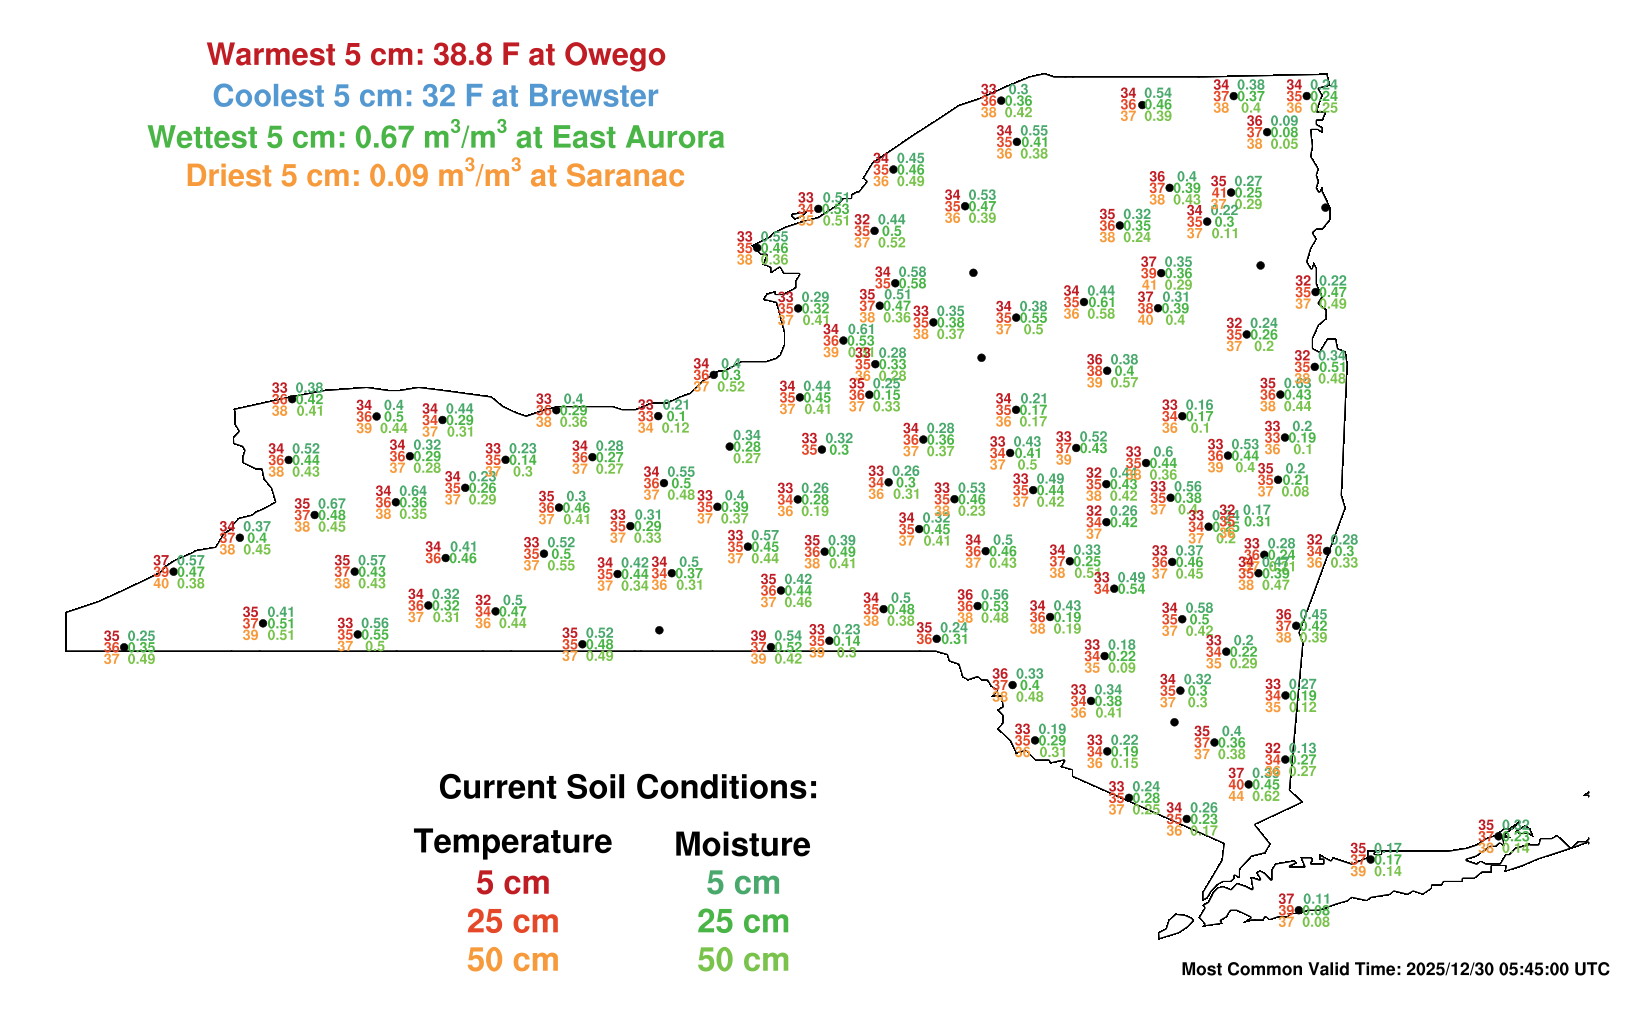1640x1020 pixels.
Task: Select southwestern corner station dot reading 0.25, 0.35, 0.49
Action: (x=124, y=647)
